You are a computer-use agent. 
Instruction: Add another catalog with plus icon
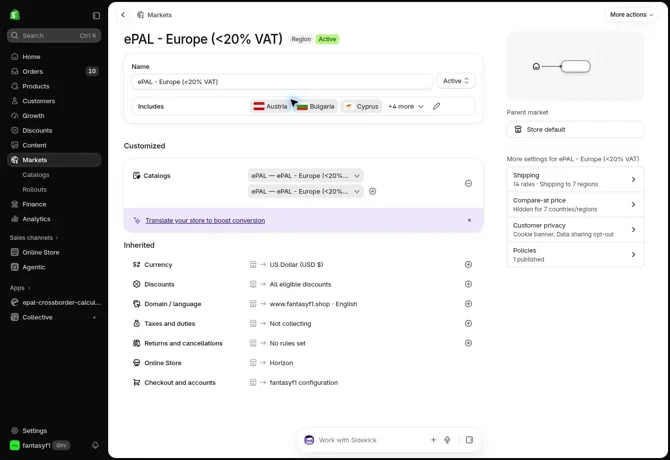tap(373, 191)
